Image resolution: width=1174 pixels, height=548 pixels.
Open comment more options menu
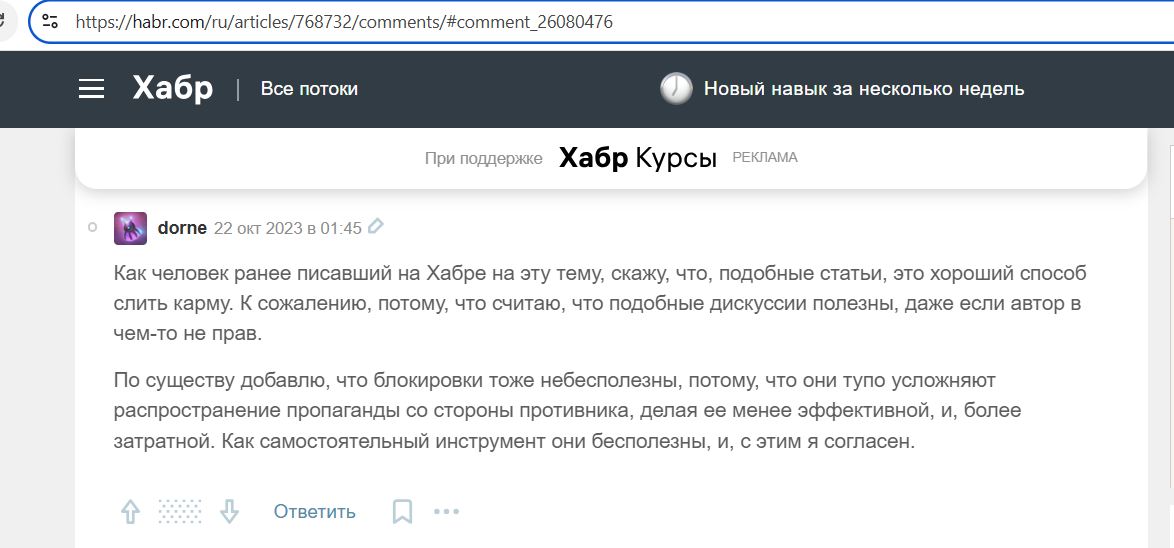pos(446,512)
